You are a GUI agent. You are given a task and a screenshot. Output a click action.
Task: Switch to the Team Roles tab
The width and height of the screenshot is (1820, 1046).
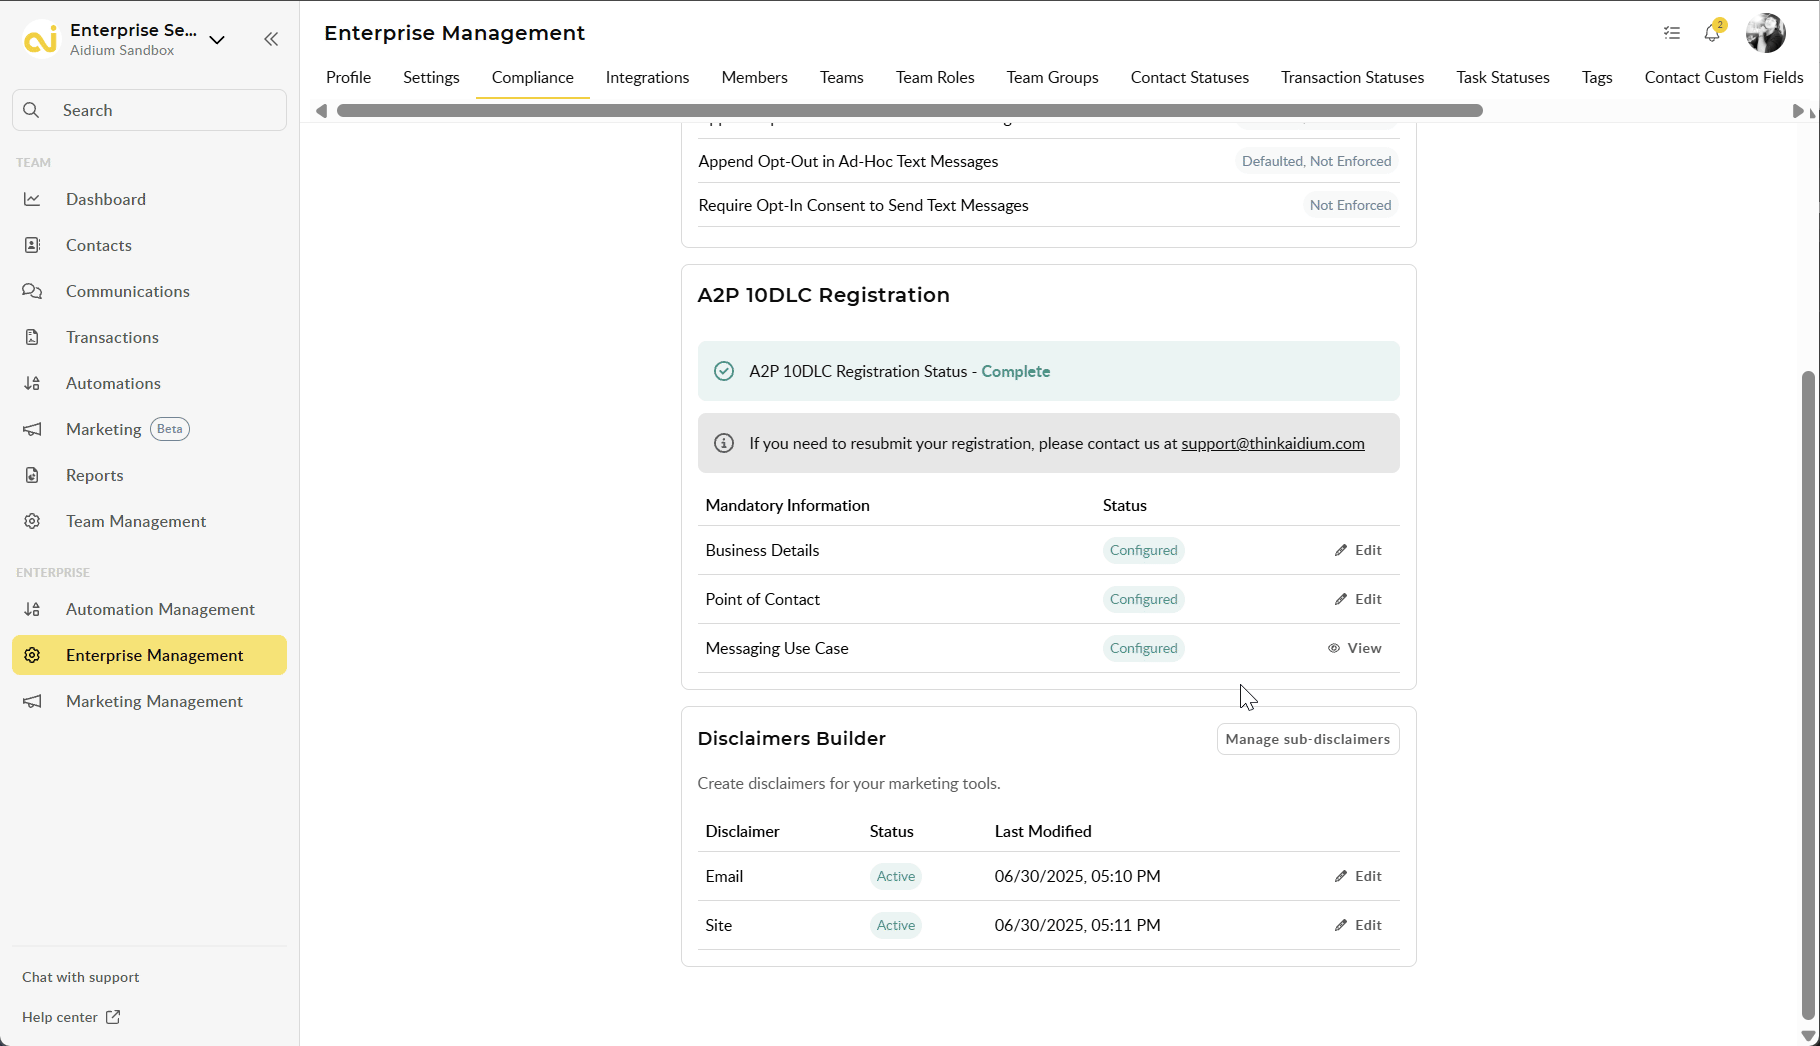pos(935,77)
